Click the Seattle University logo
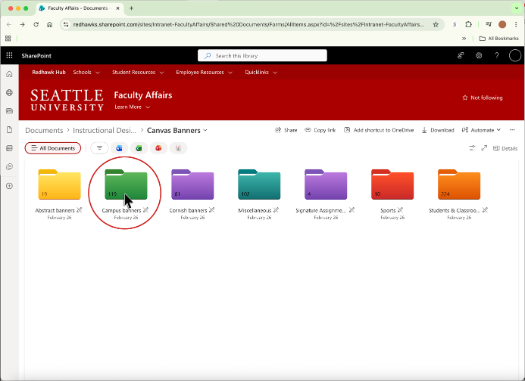Screen dimensions: 525x381 67,100
